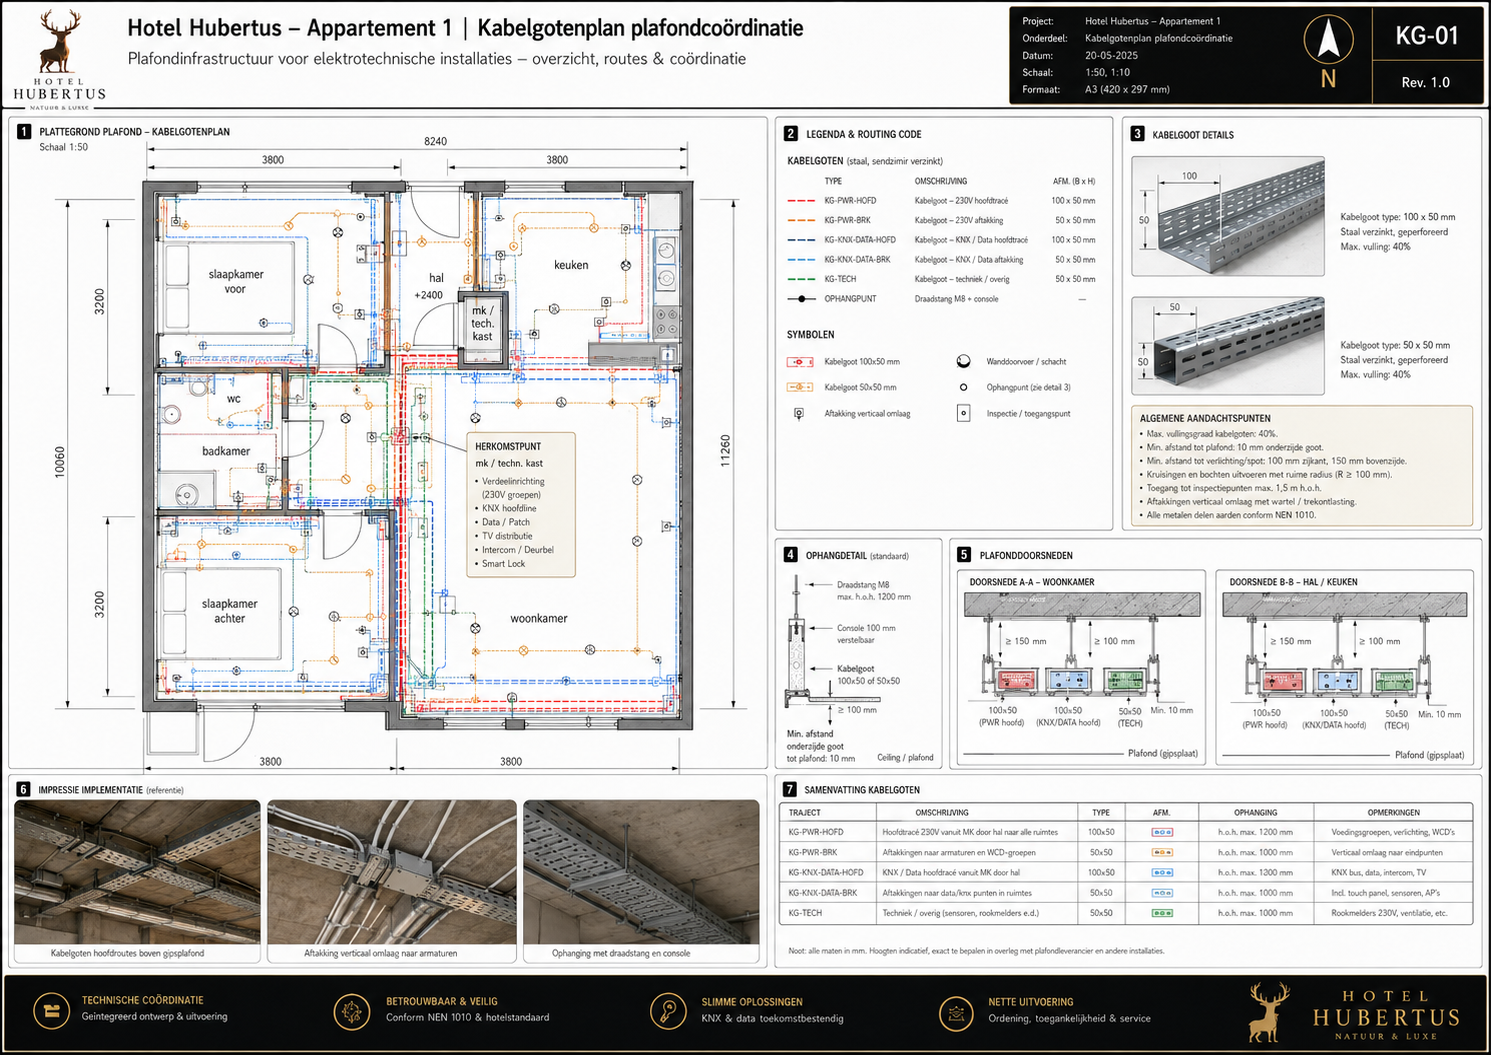Click the slaapkamer voor room label

[x=236, y=281]
